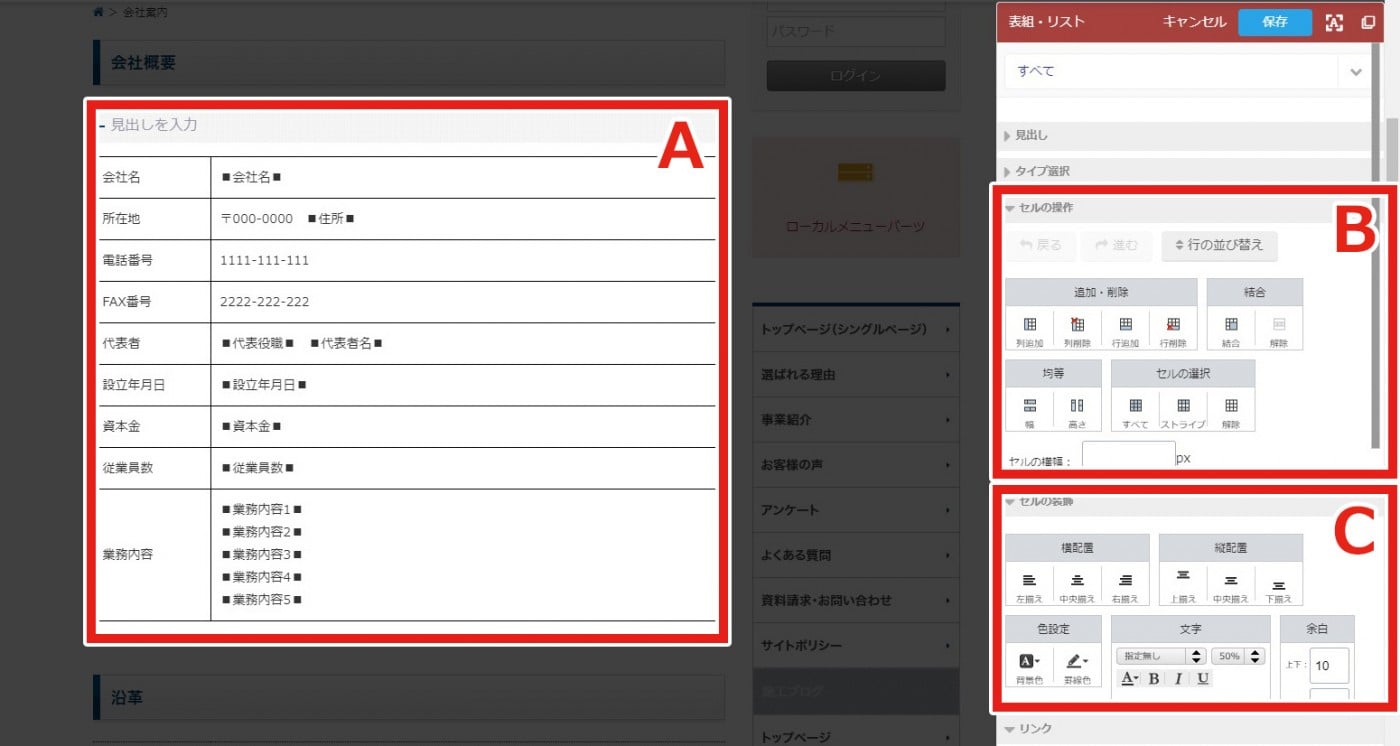This screenshot has width=1400, height=746.
Task: Open the すべて dropdown at panel top
Action: (1186, 71)
